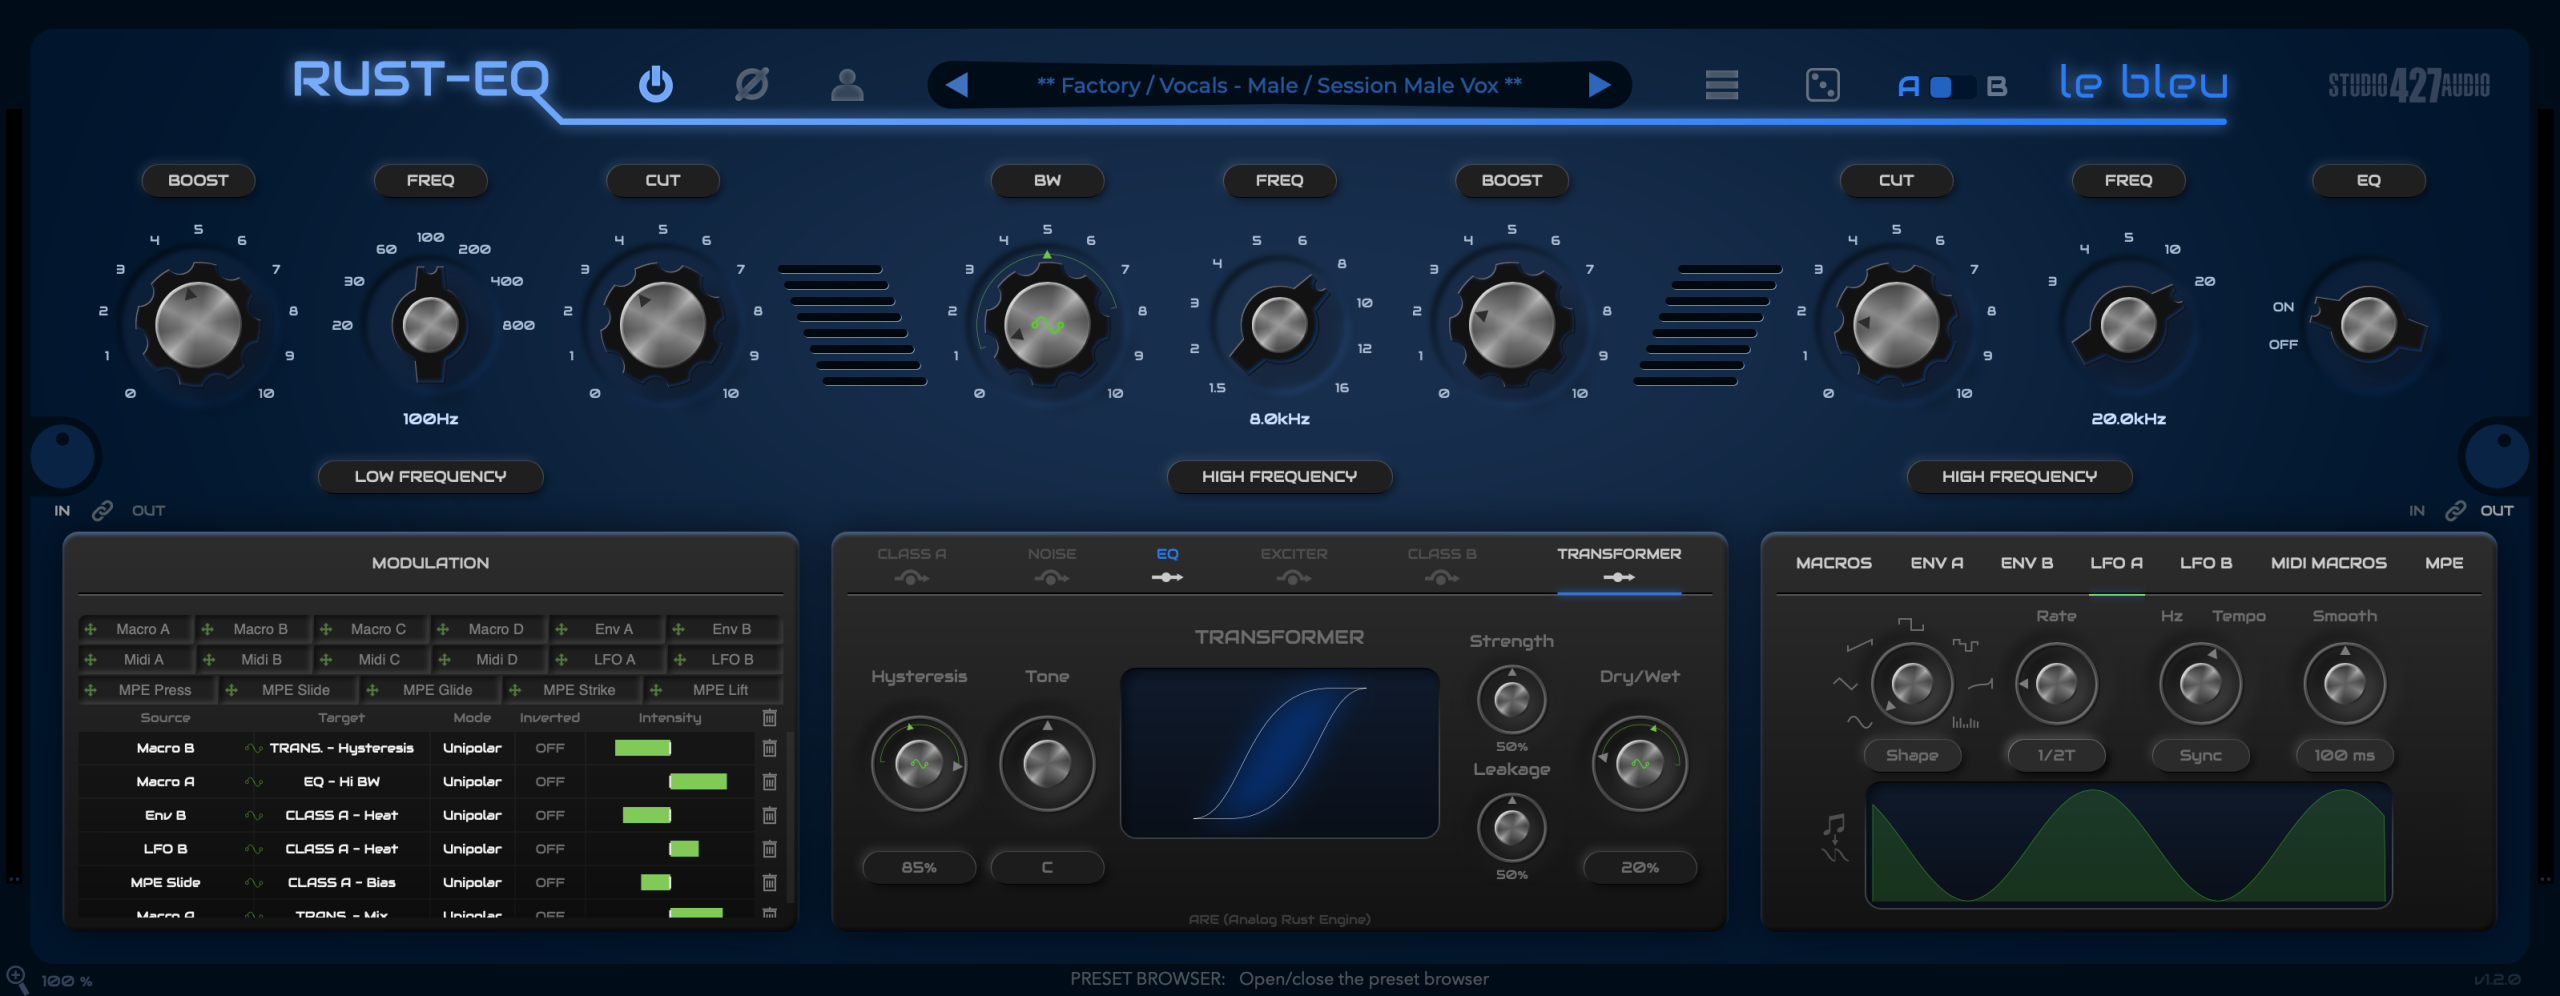Switch to the MIDI MACROS tab
Screen dimensions: 2560x996
[2328, 563]
